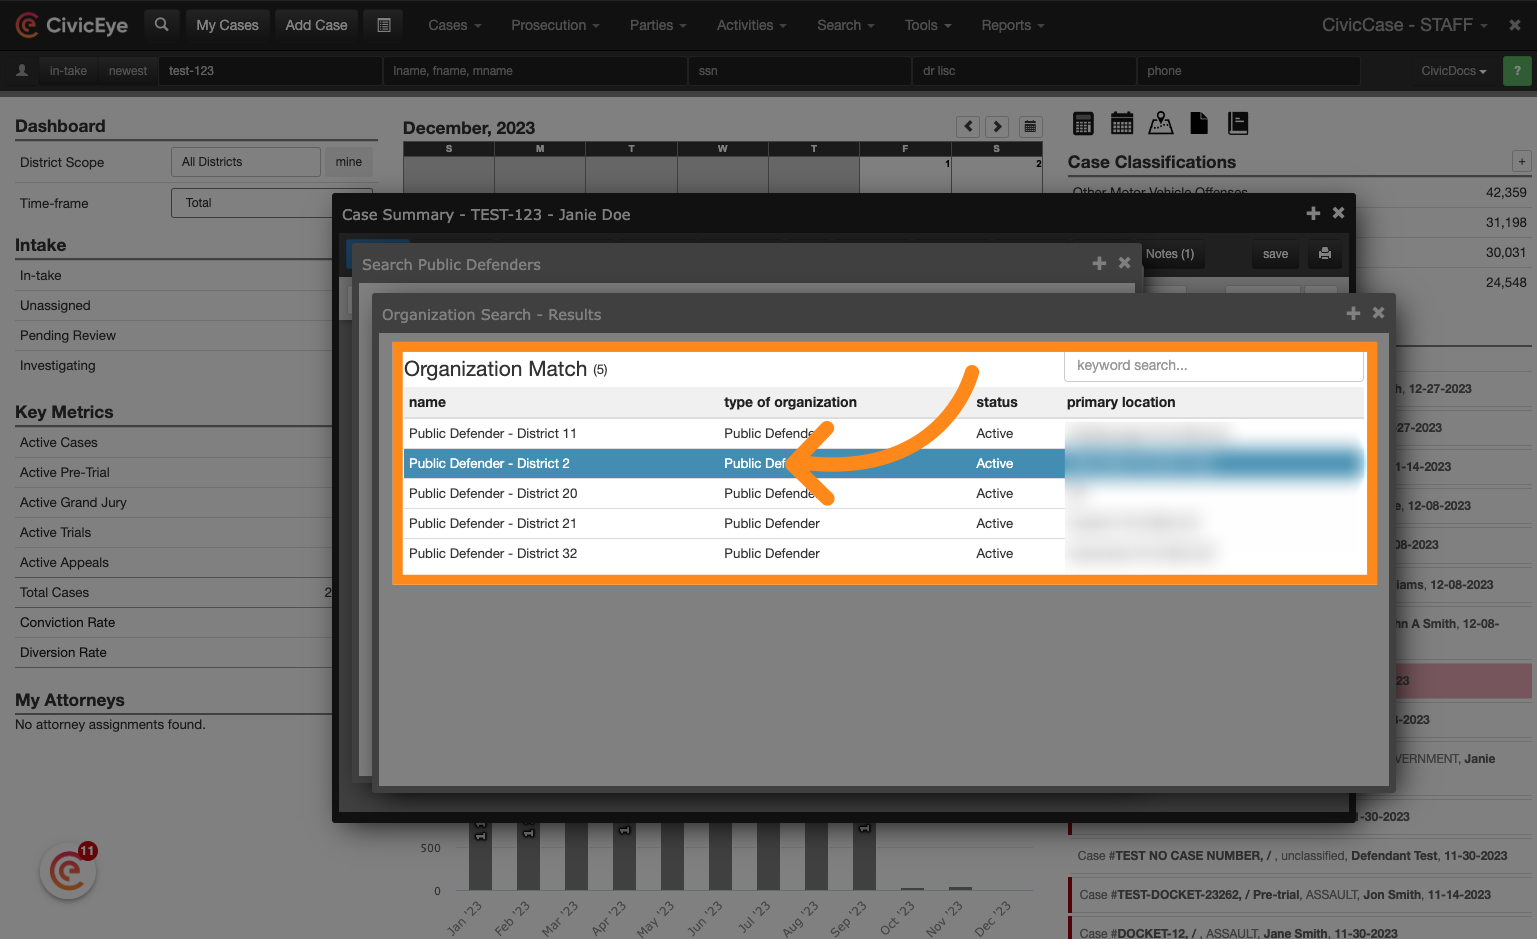1537x939 pixels.
Task: Go to next month on dashboard calendar
Action: pyautogui.click(x=997, y=127)
